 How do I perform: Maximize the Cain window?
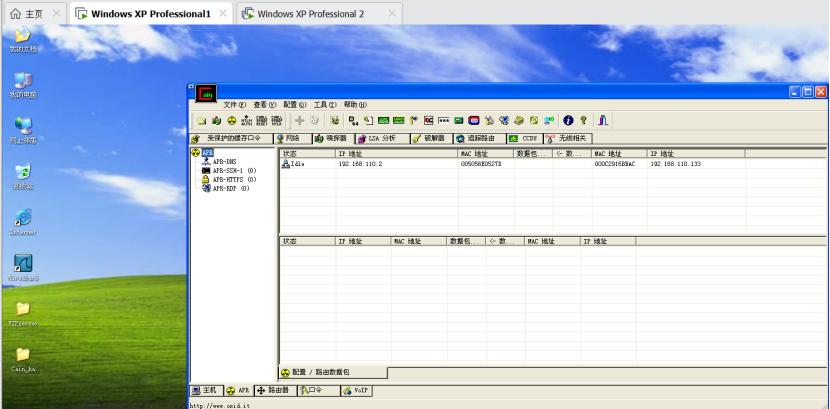tap(808, 92)
